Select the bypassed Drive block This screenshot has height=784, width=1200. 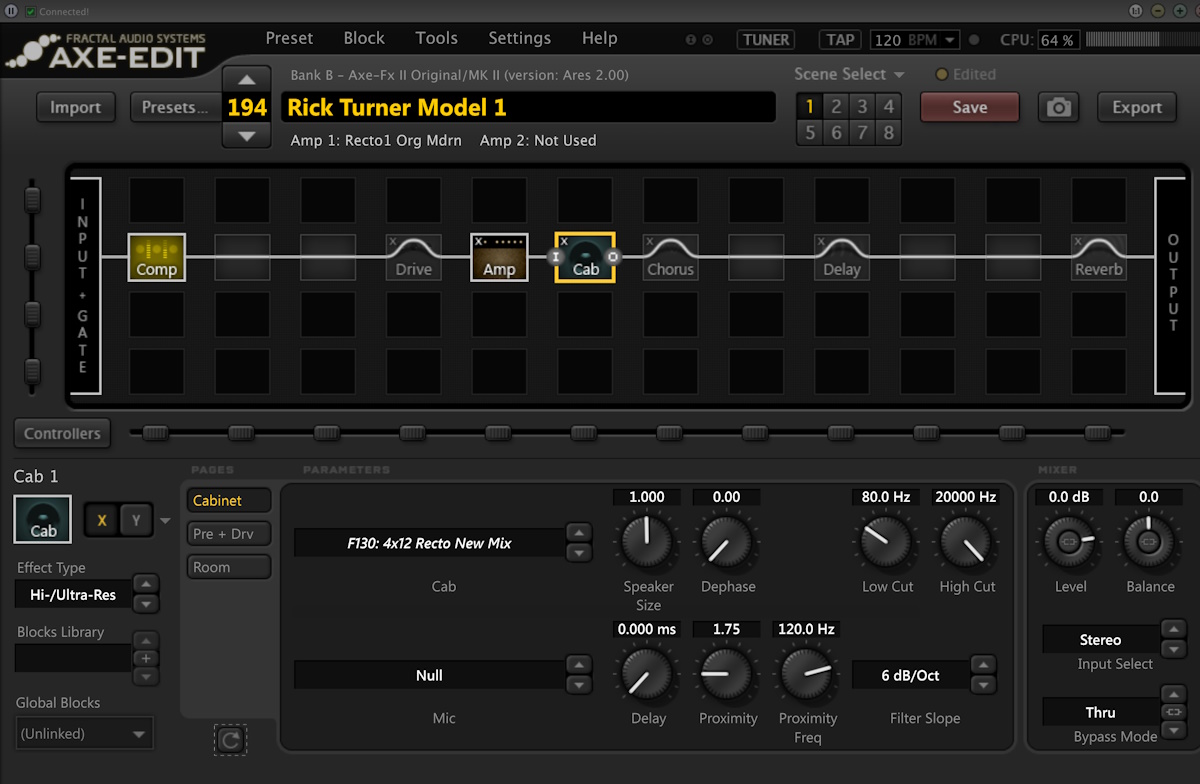[414, 257]
